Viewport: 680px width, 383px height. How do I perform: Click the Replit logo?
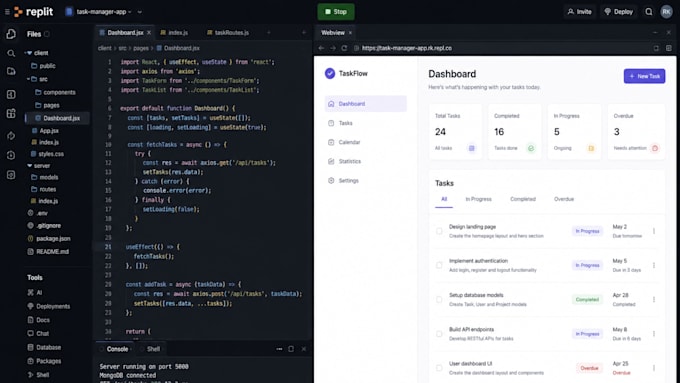click(34, 12)
